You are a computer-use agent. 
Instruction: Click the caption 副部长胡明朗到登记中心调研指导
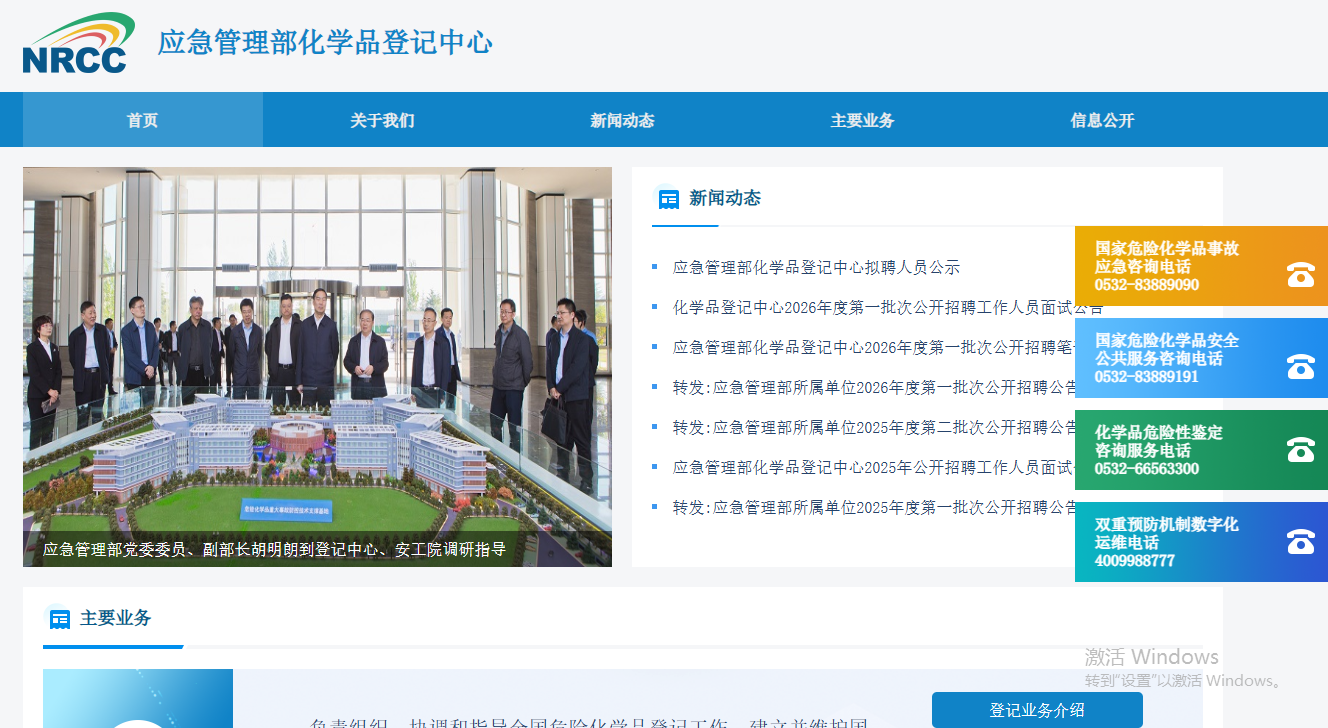click(274, 549)
